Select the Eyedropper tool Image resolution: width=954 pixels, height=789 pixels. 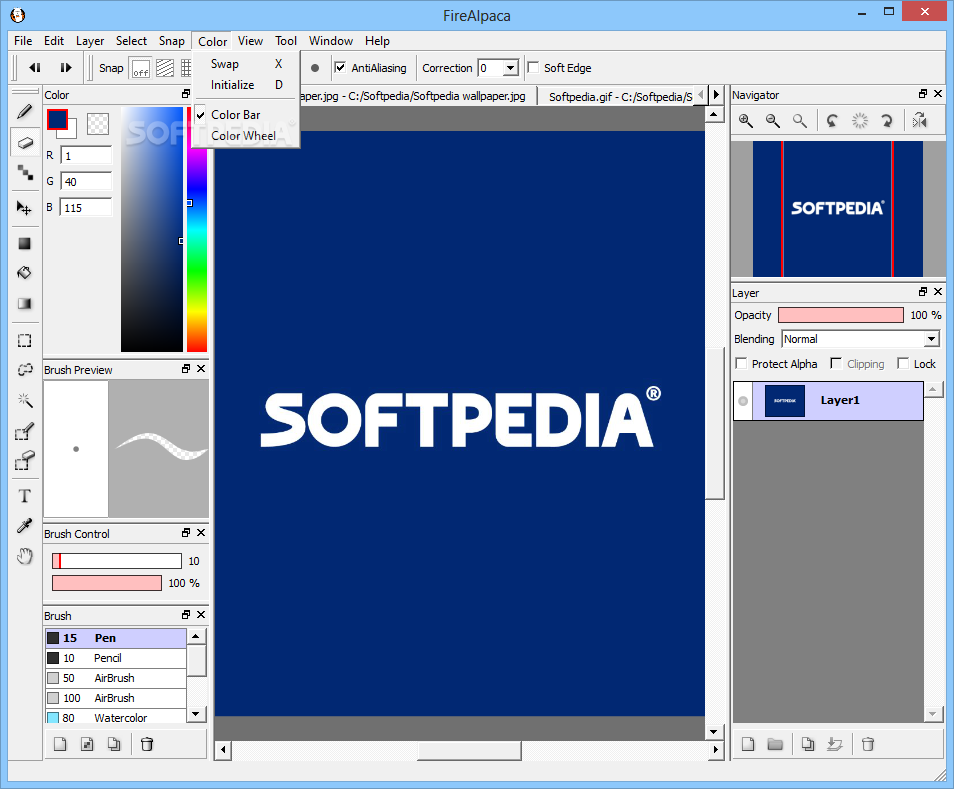point(24,526)
